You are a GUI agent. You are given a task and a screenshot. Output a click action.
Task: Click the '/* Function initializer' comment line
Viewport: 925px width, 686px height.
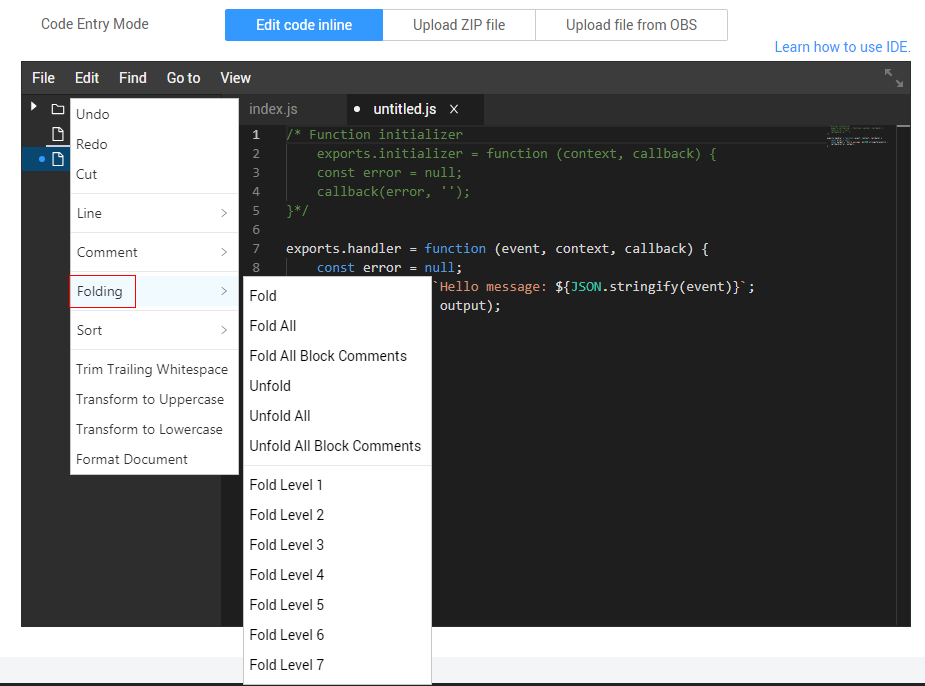[x=374, y=134]
